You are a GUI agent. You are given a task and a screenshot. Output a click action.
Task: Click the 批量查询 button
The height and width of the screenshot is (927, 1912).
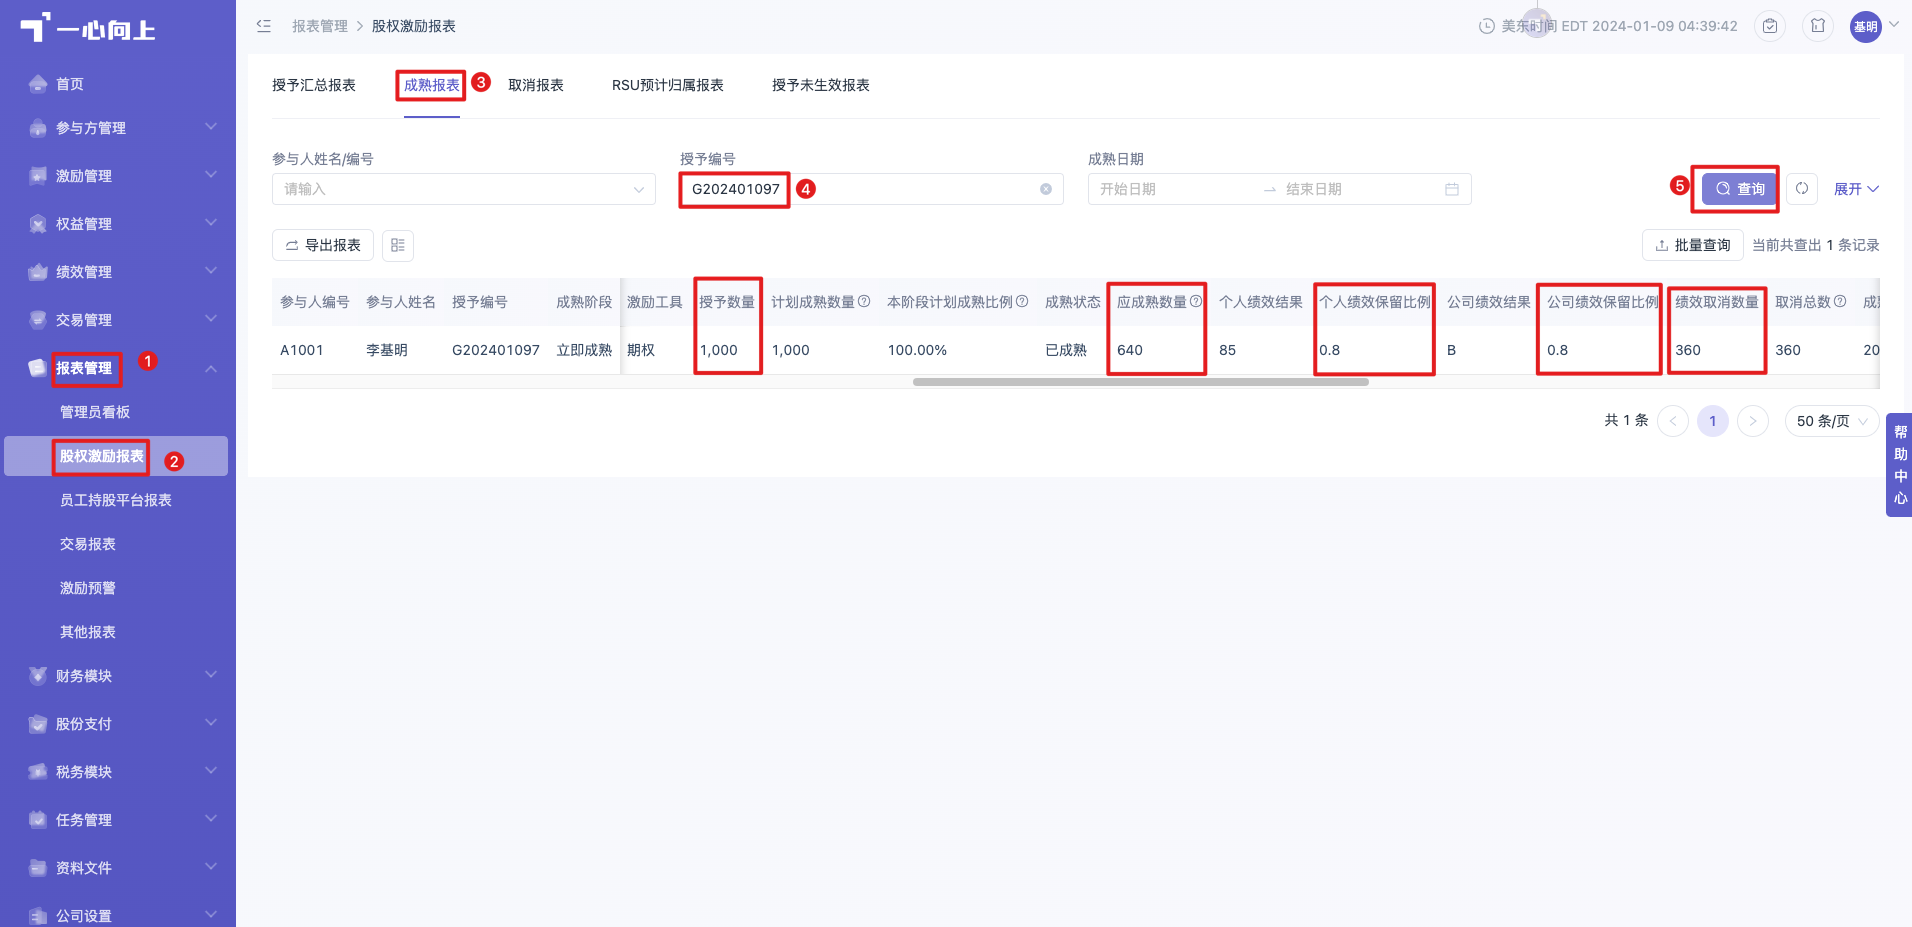click(1693, 245)
